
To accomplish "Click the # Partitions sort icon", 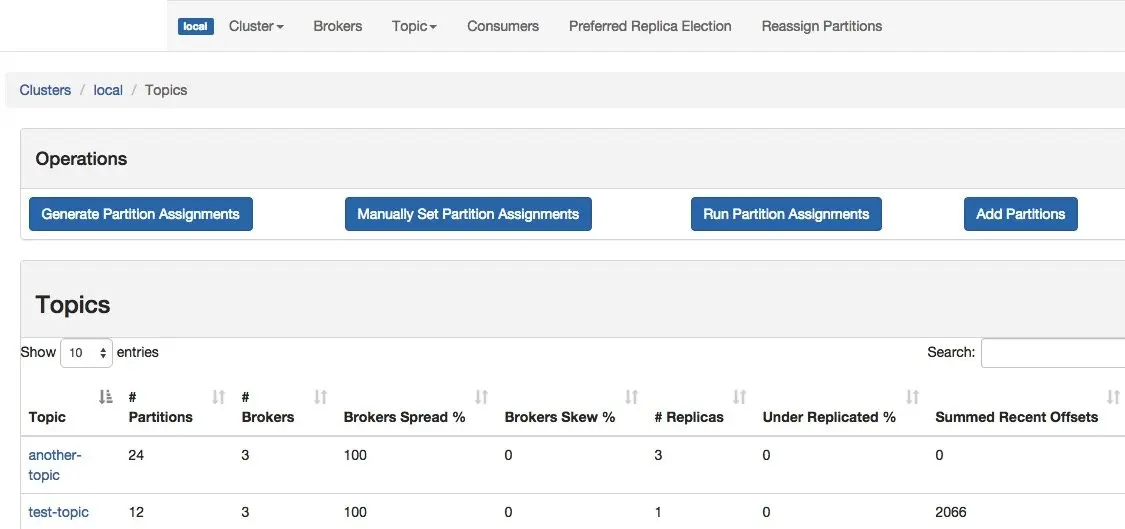I will [219, 397].
